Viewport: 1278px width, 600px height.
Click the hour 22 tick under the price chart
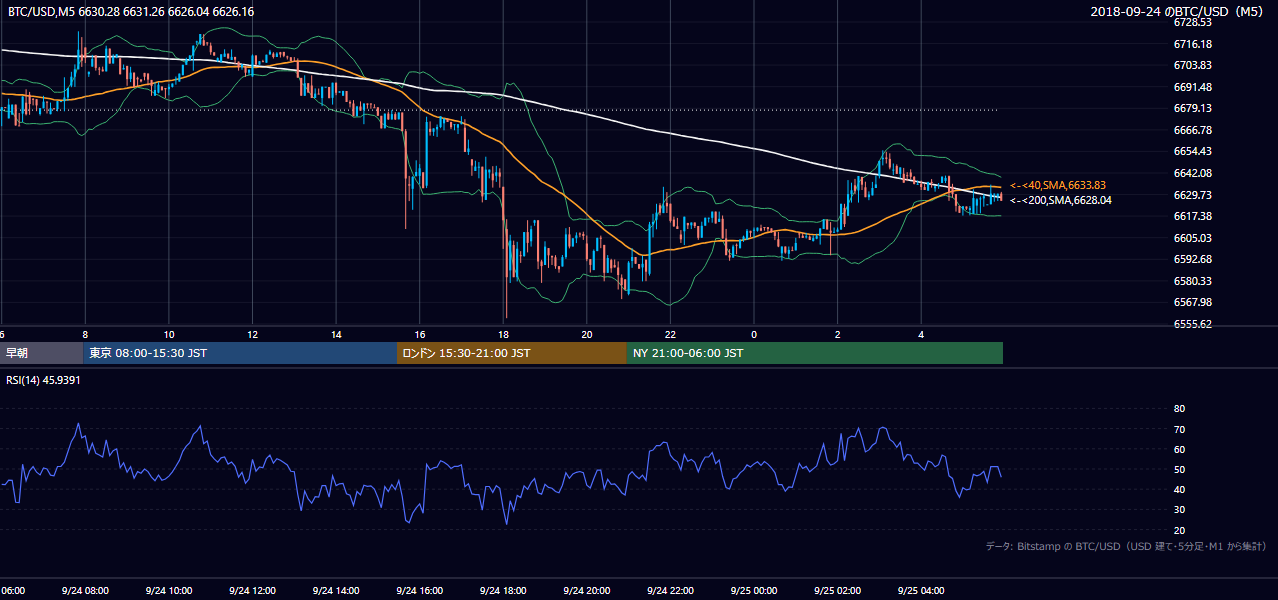(671, 334)
